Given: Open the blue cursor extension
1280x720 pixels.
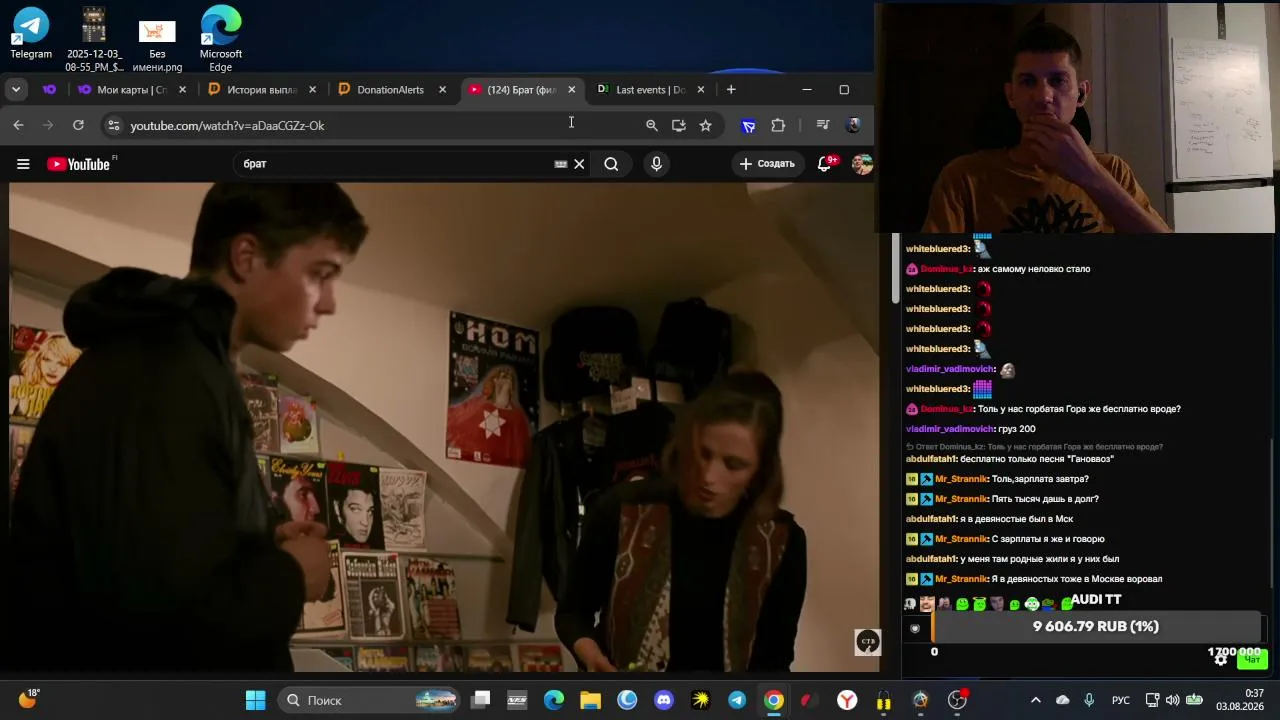Looking at the screenshot, I should click(x=748, y=125).
